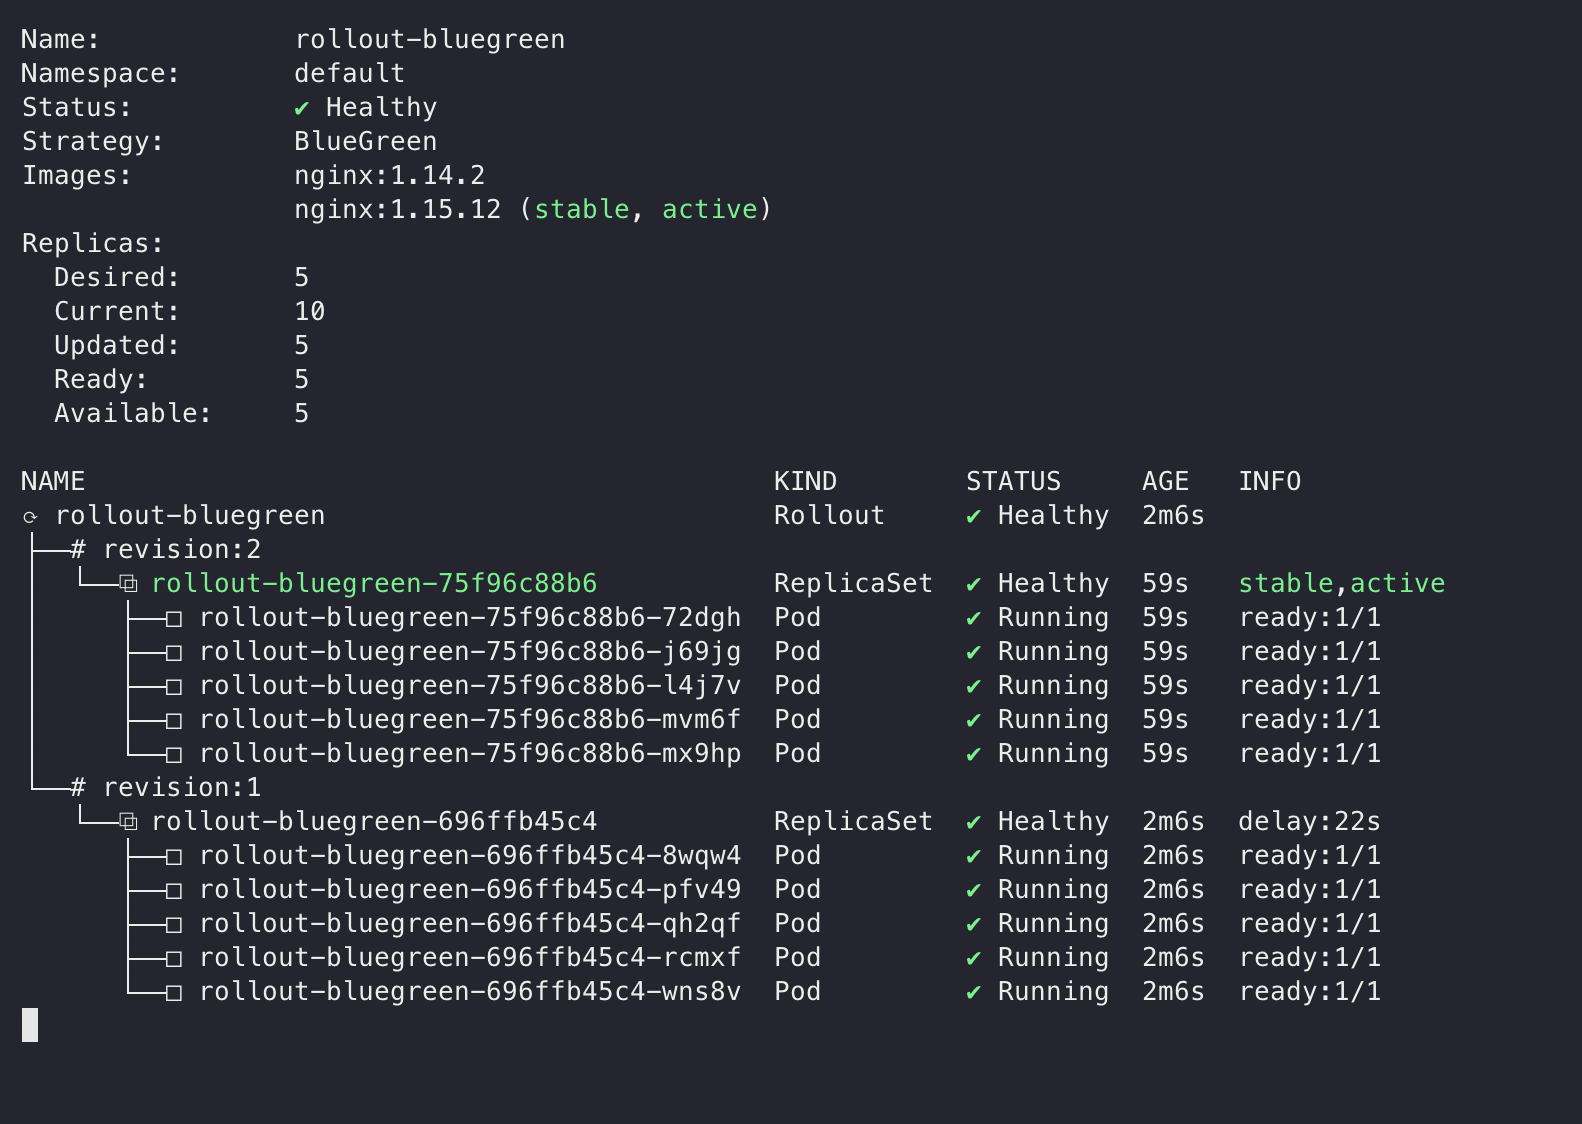Click the 'Available:' label
Viewport: 1582px width, 1124px height.
point(133,413)
